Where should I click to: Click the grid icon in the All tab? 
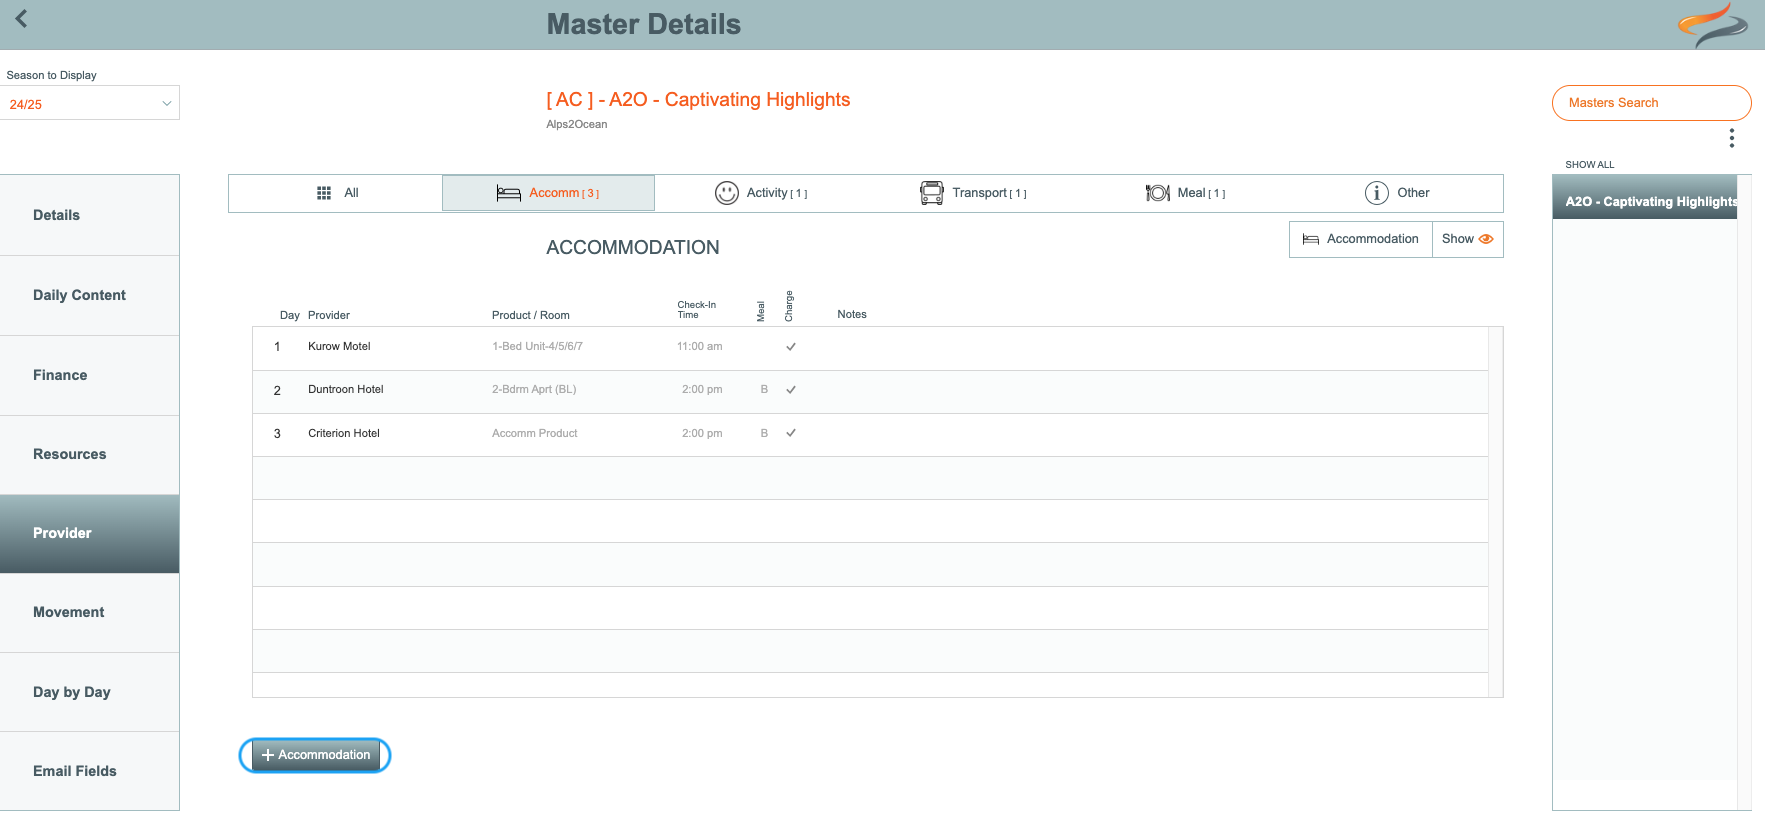click(324, 193)
